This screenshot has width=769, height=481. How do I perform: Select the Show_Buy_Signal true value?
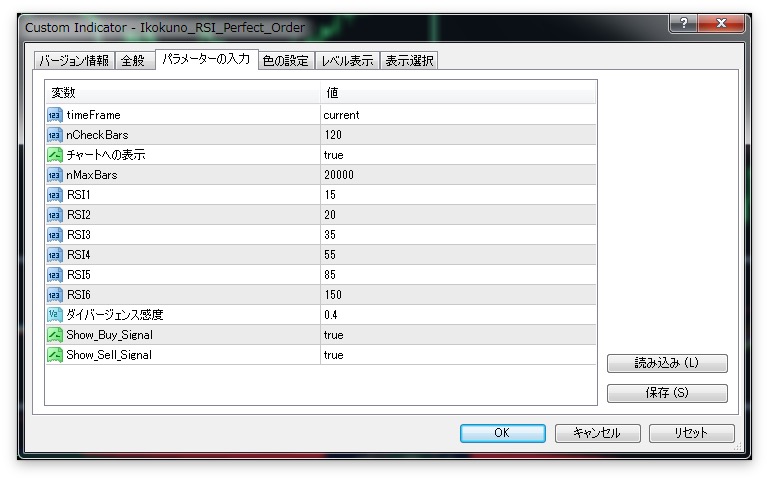click(458, 335)
